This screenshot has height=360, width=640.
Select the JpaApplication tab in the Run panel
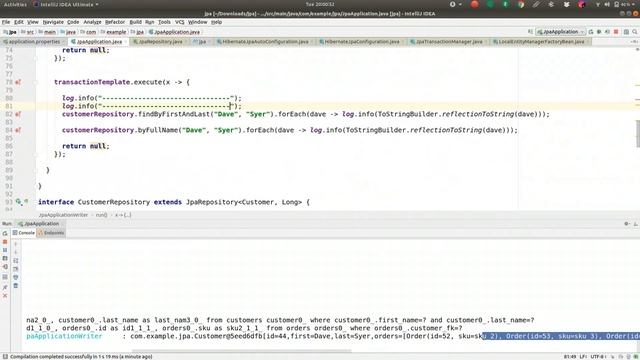click(x=39, y=224)
